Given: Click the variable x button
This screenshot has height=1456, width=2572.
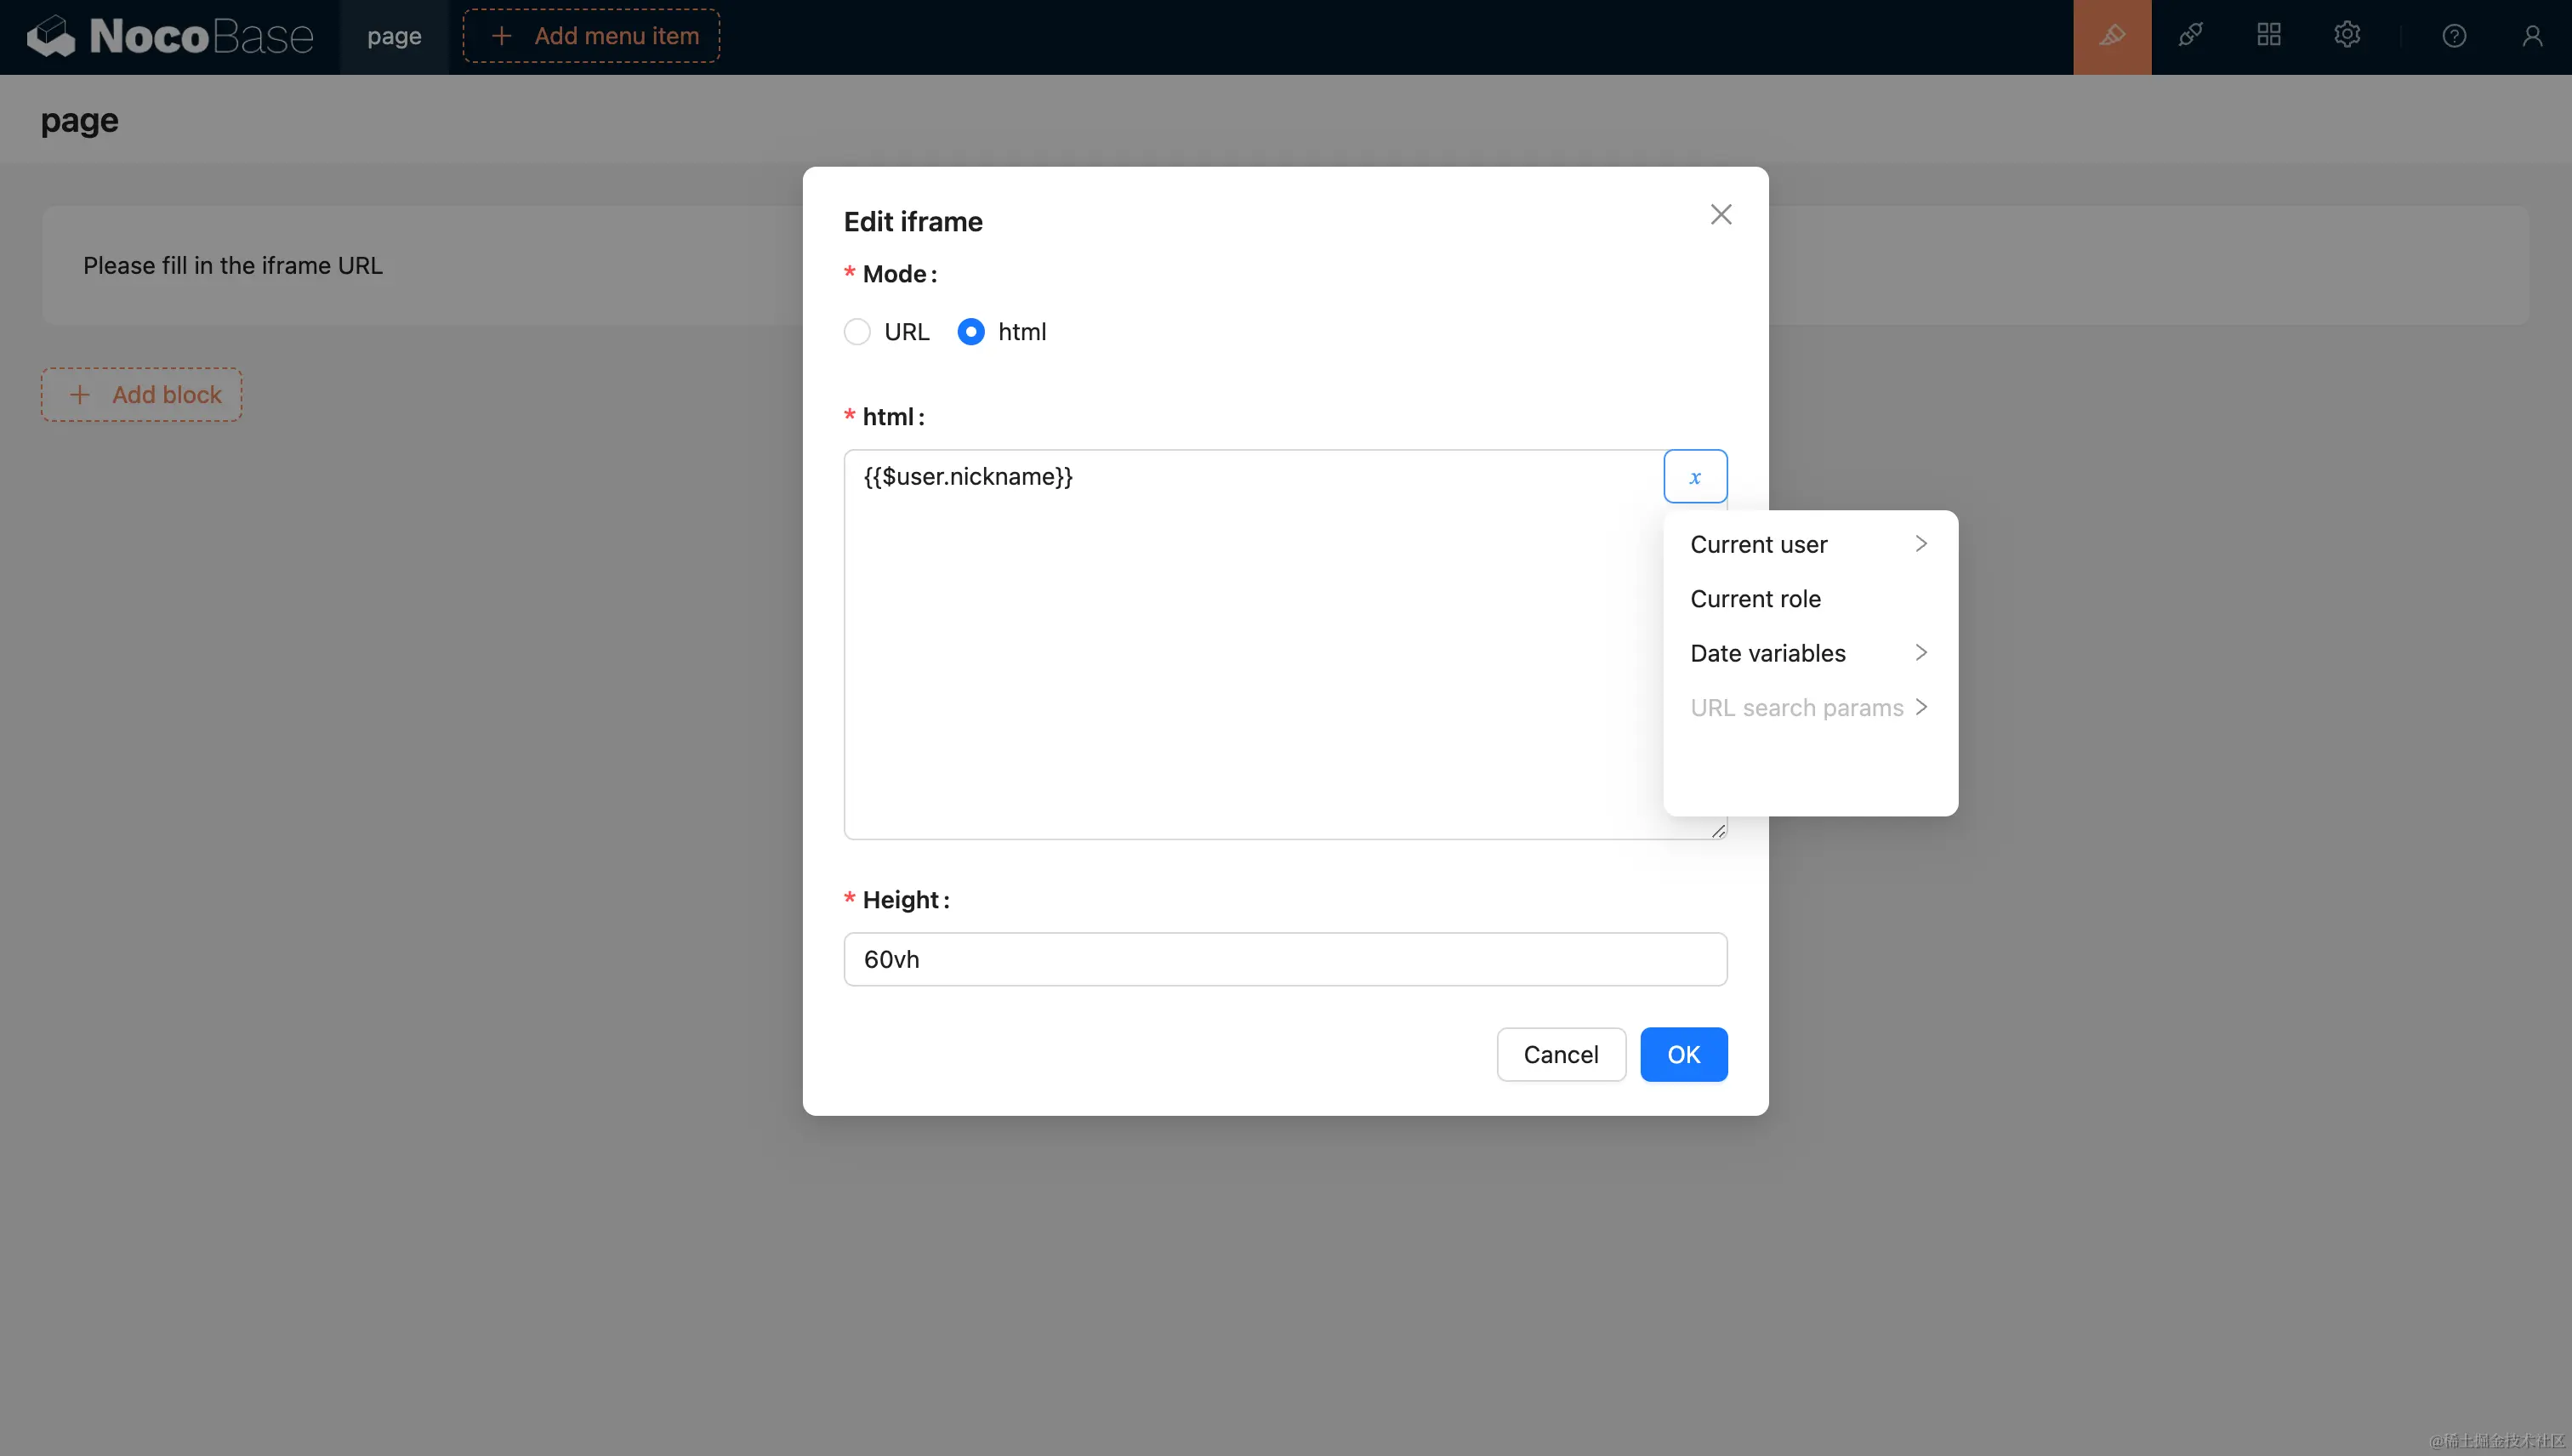Looking at the screenshot, I should tap(1694, 477).
